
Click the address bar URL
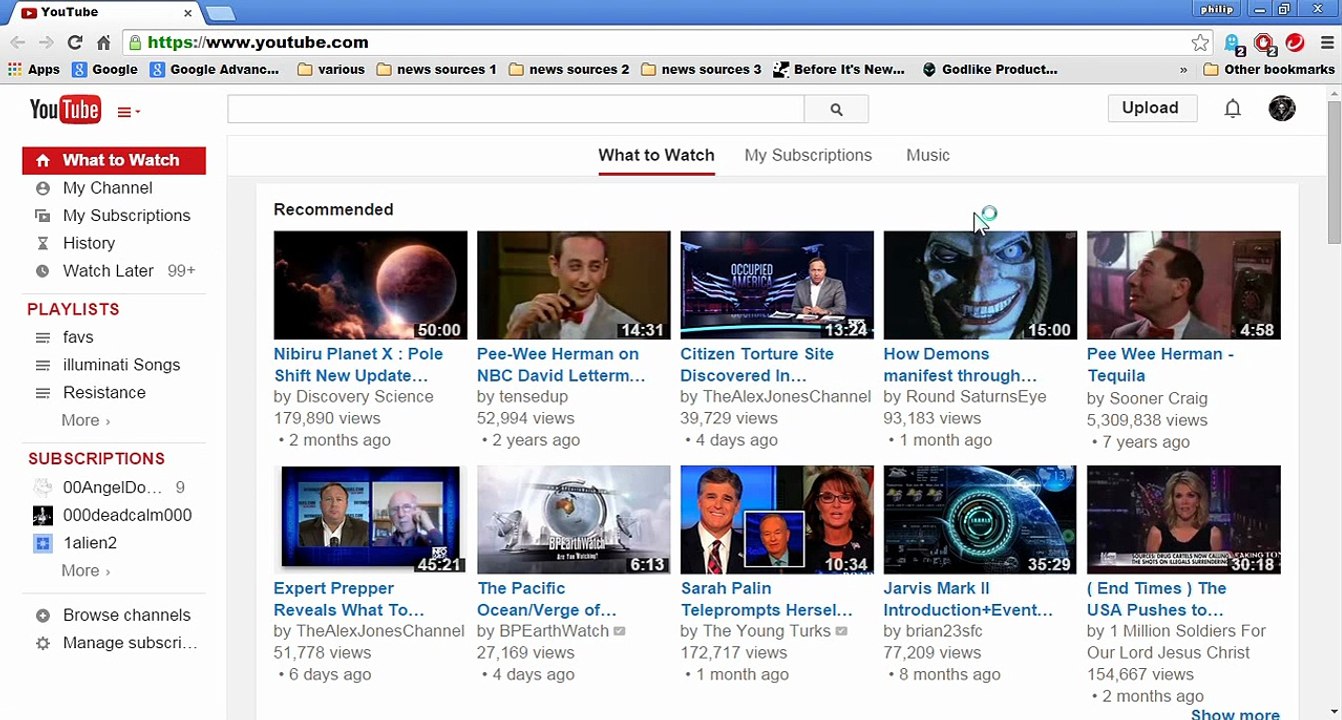click(258, 42)
